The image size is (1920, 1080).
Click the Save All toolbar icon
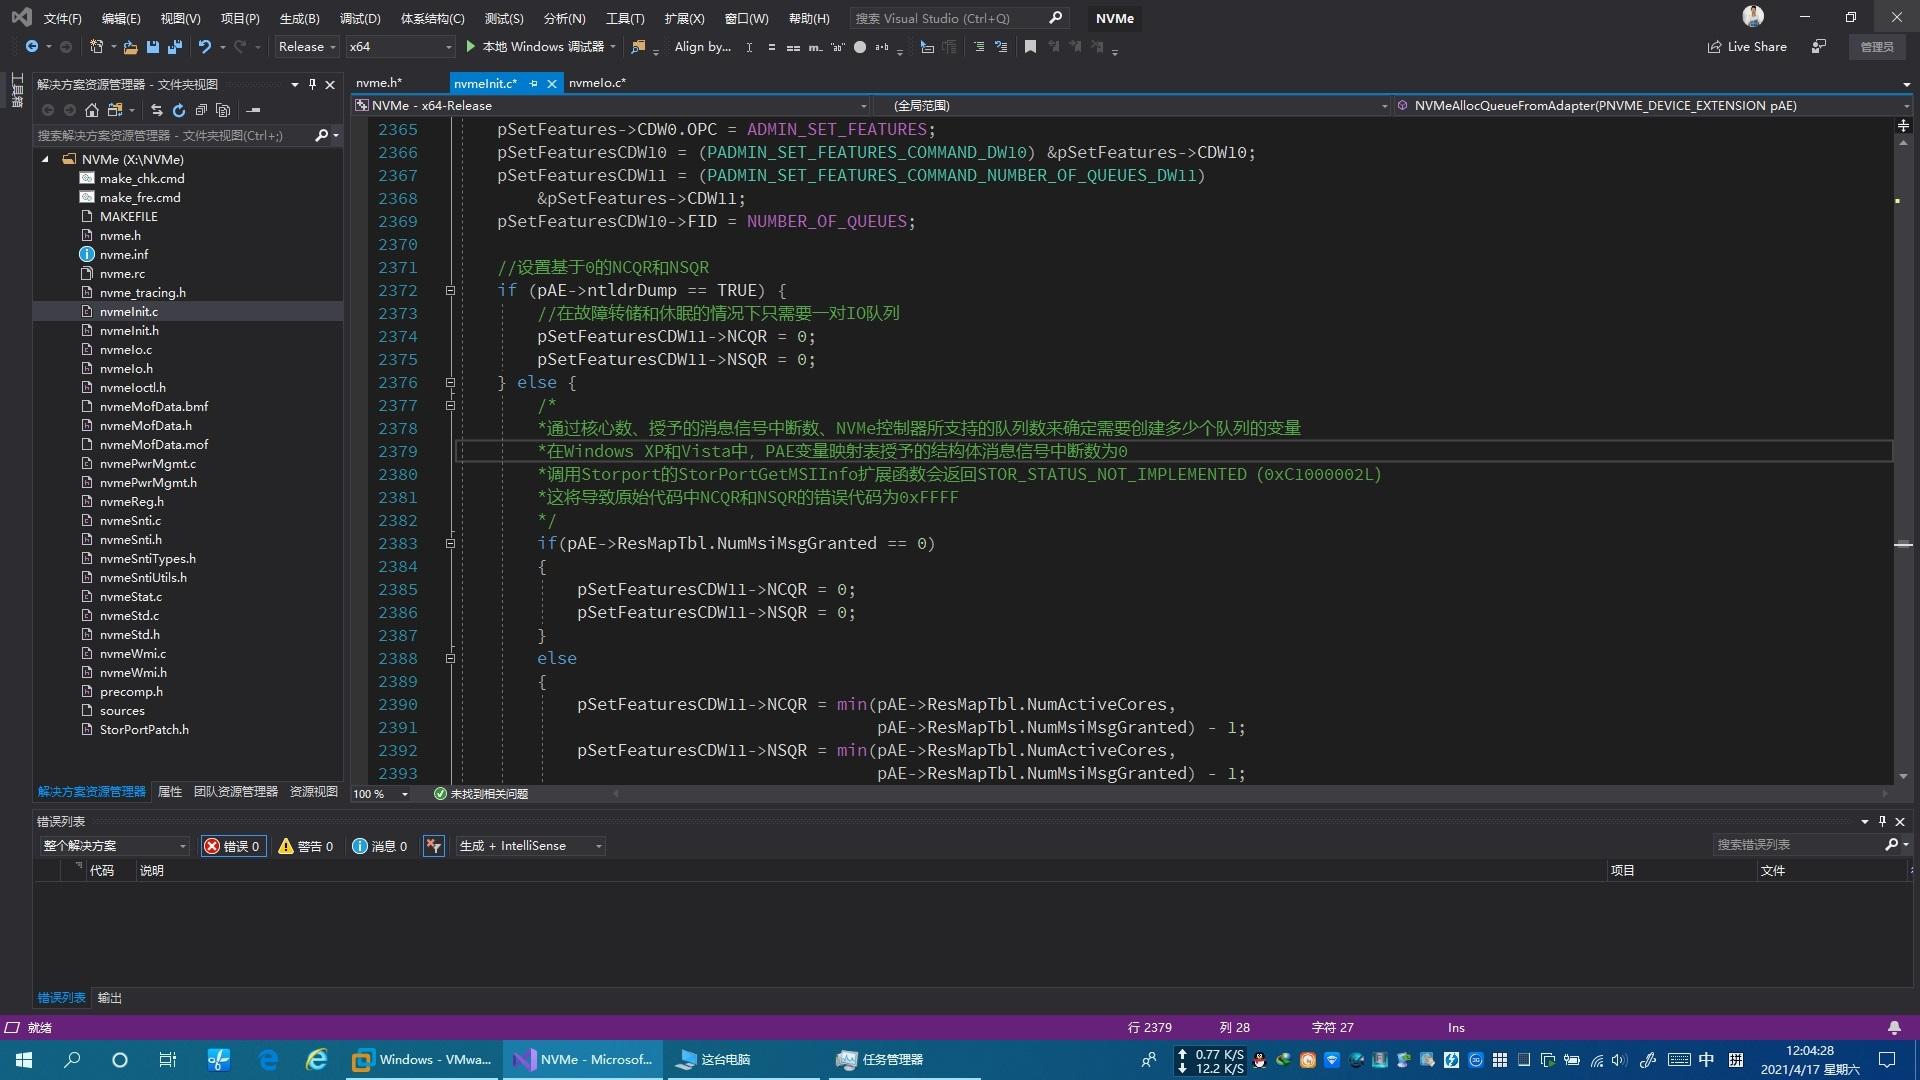(175, 47)
